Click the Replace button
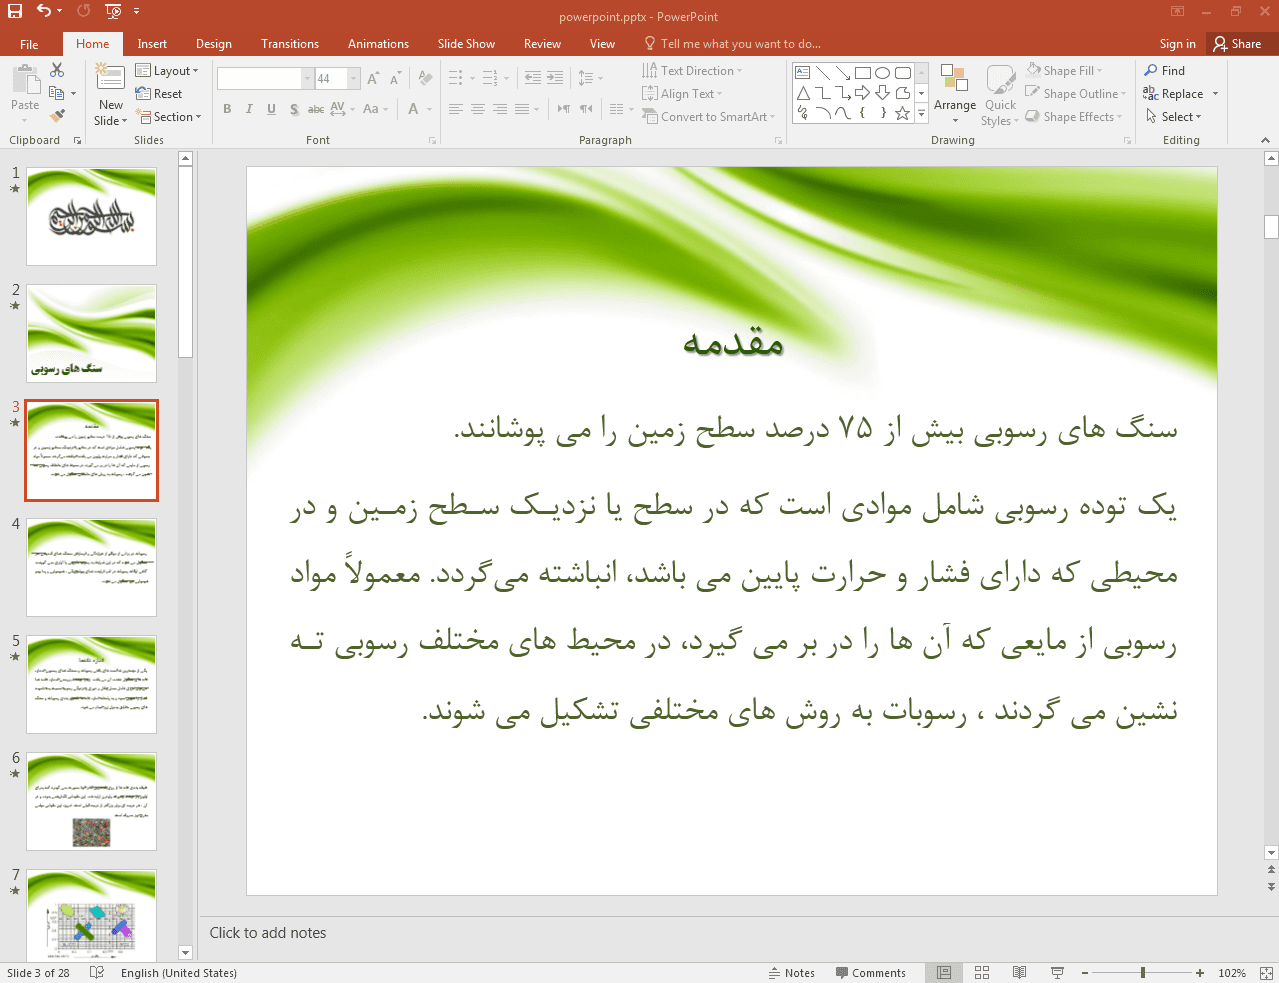1279x983 pixels. [1174, 94]
